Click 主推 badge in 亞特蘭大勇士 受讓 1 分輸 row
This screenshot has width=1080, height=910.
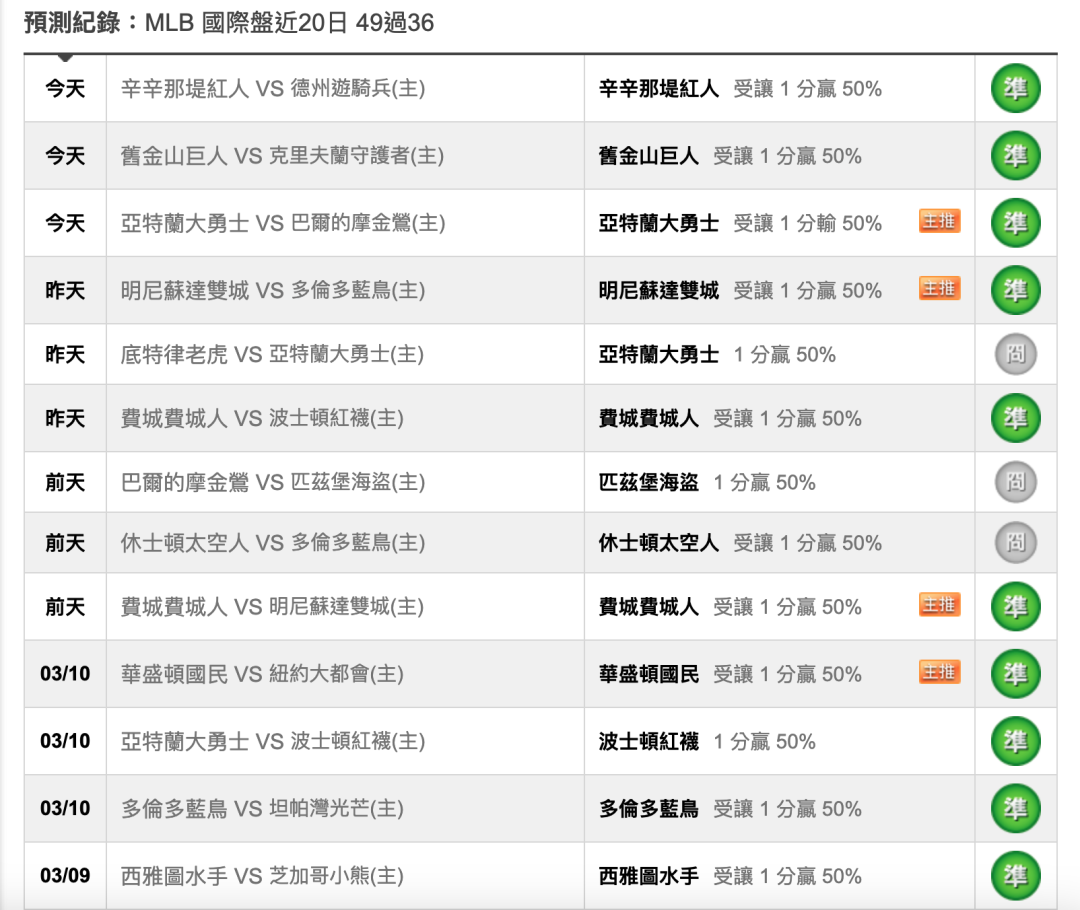pos(939,221)
